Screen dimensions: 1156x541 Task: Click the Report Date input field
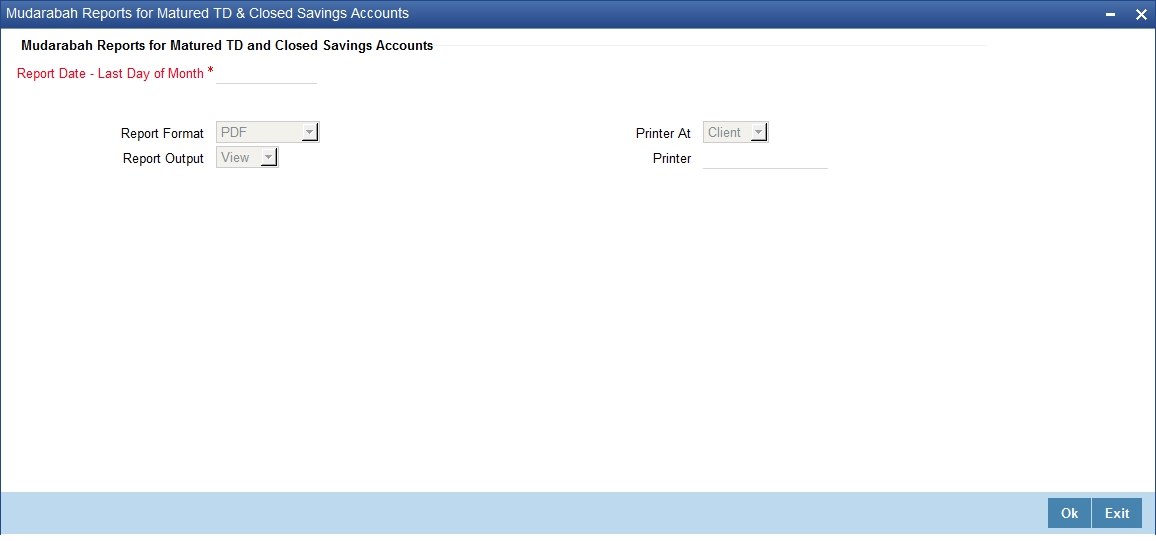pyautogui.click(x=266, y=74)
